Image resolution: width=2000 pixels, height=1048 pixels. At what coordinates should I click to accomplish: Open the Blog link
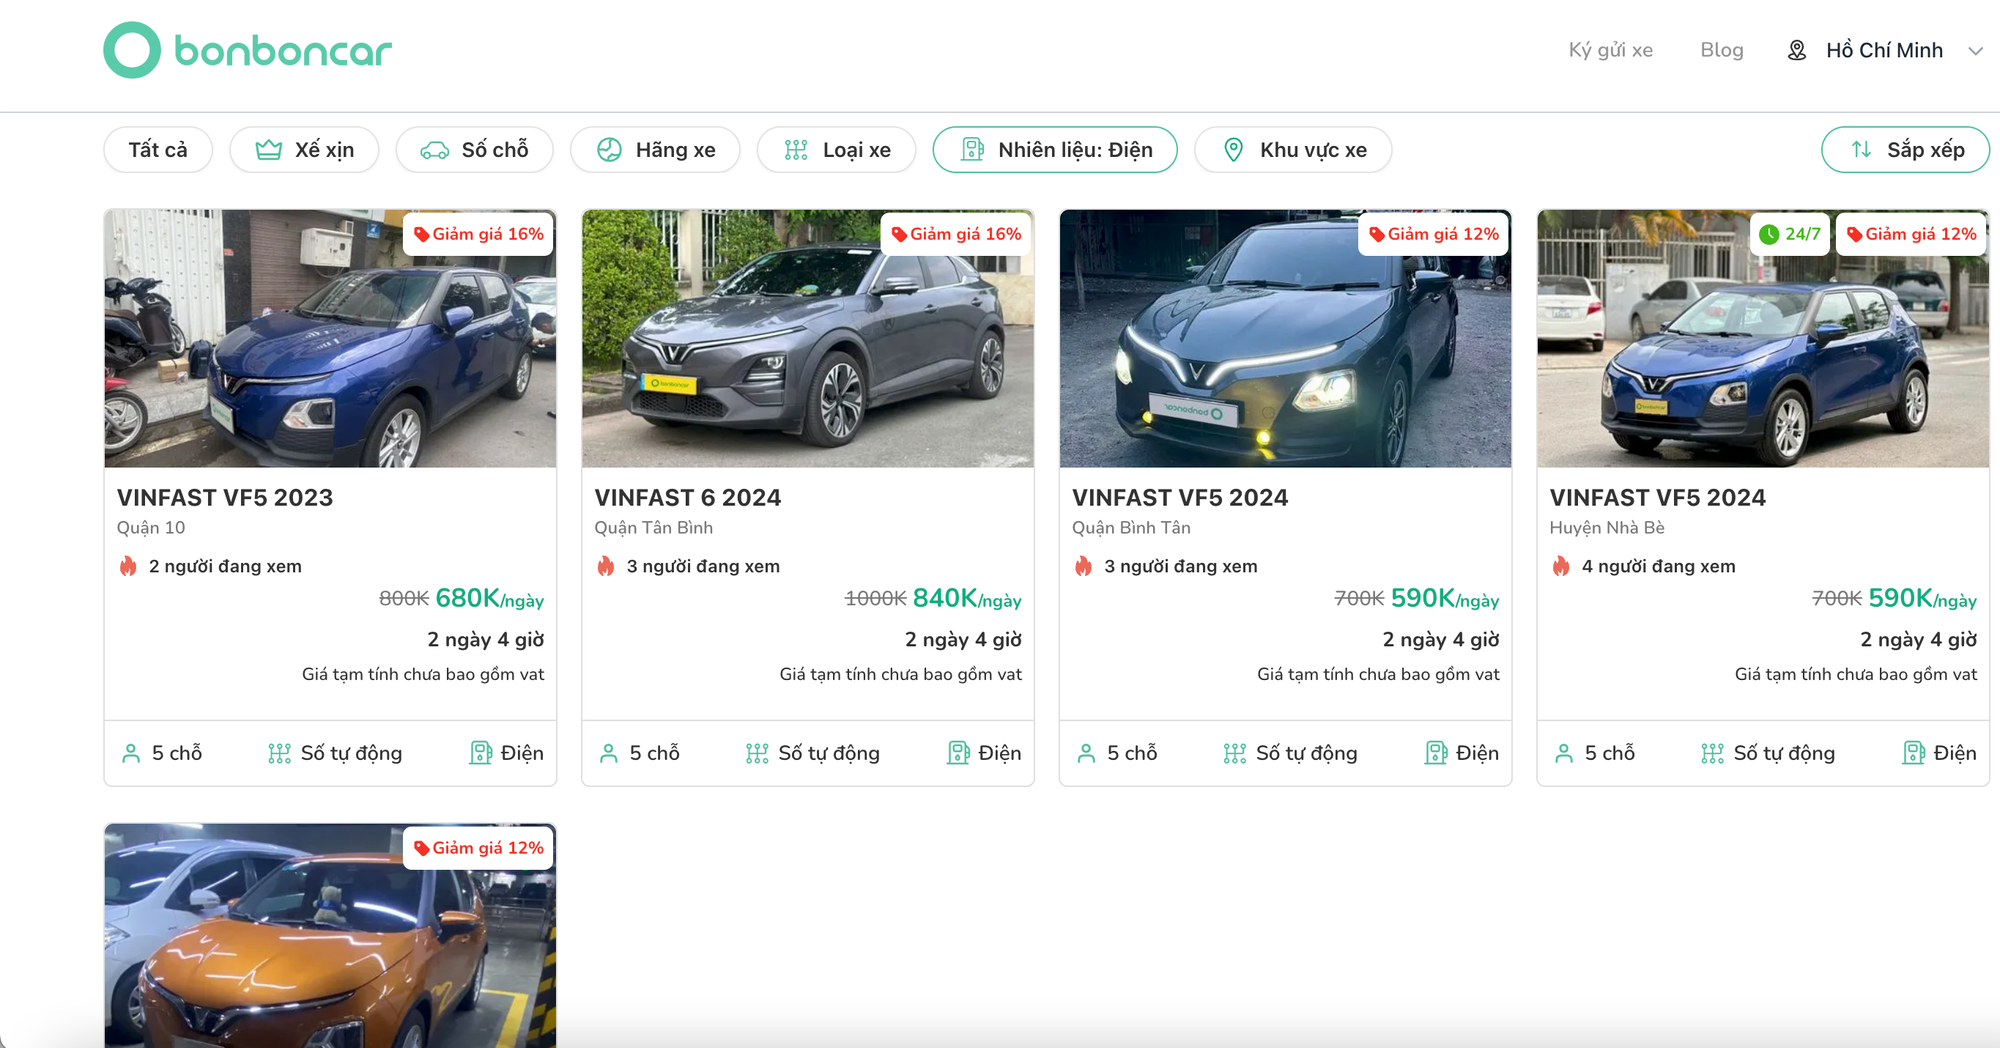pos(1722,50)
